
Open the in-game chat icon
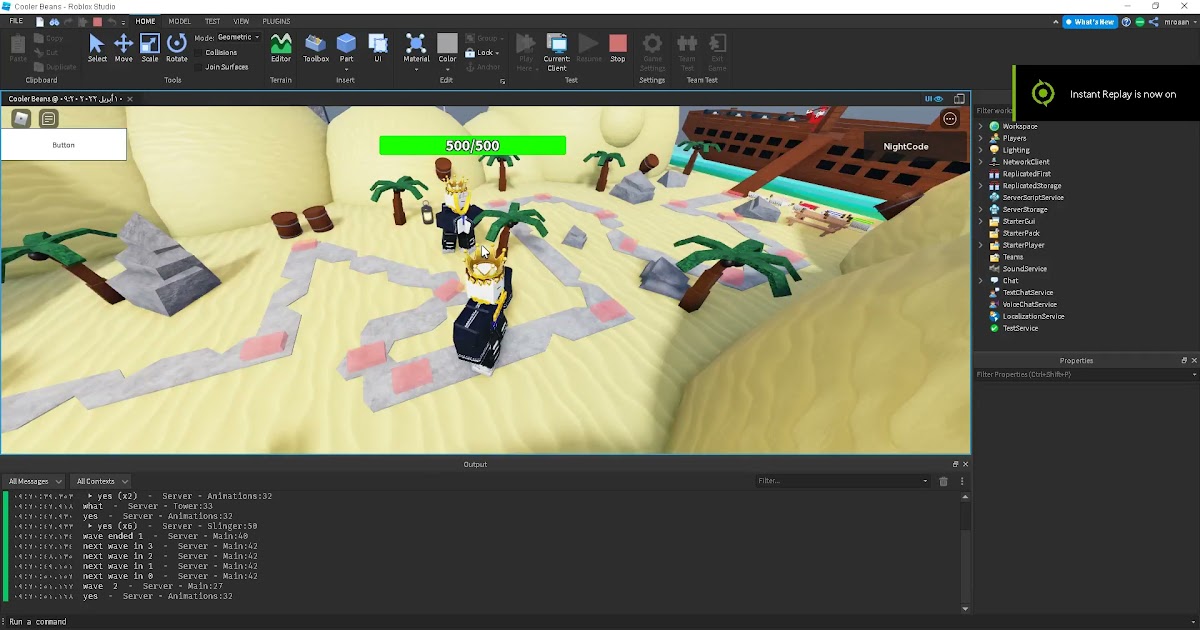[48, 119]
